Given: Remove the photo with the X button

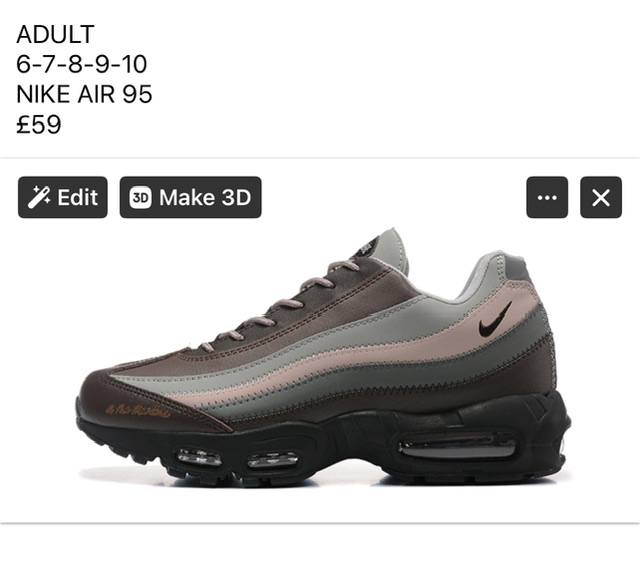Looking at the screenshot, I should point(601,198).
